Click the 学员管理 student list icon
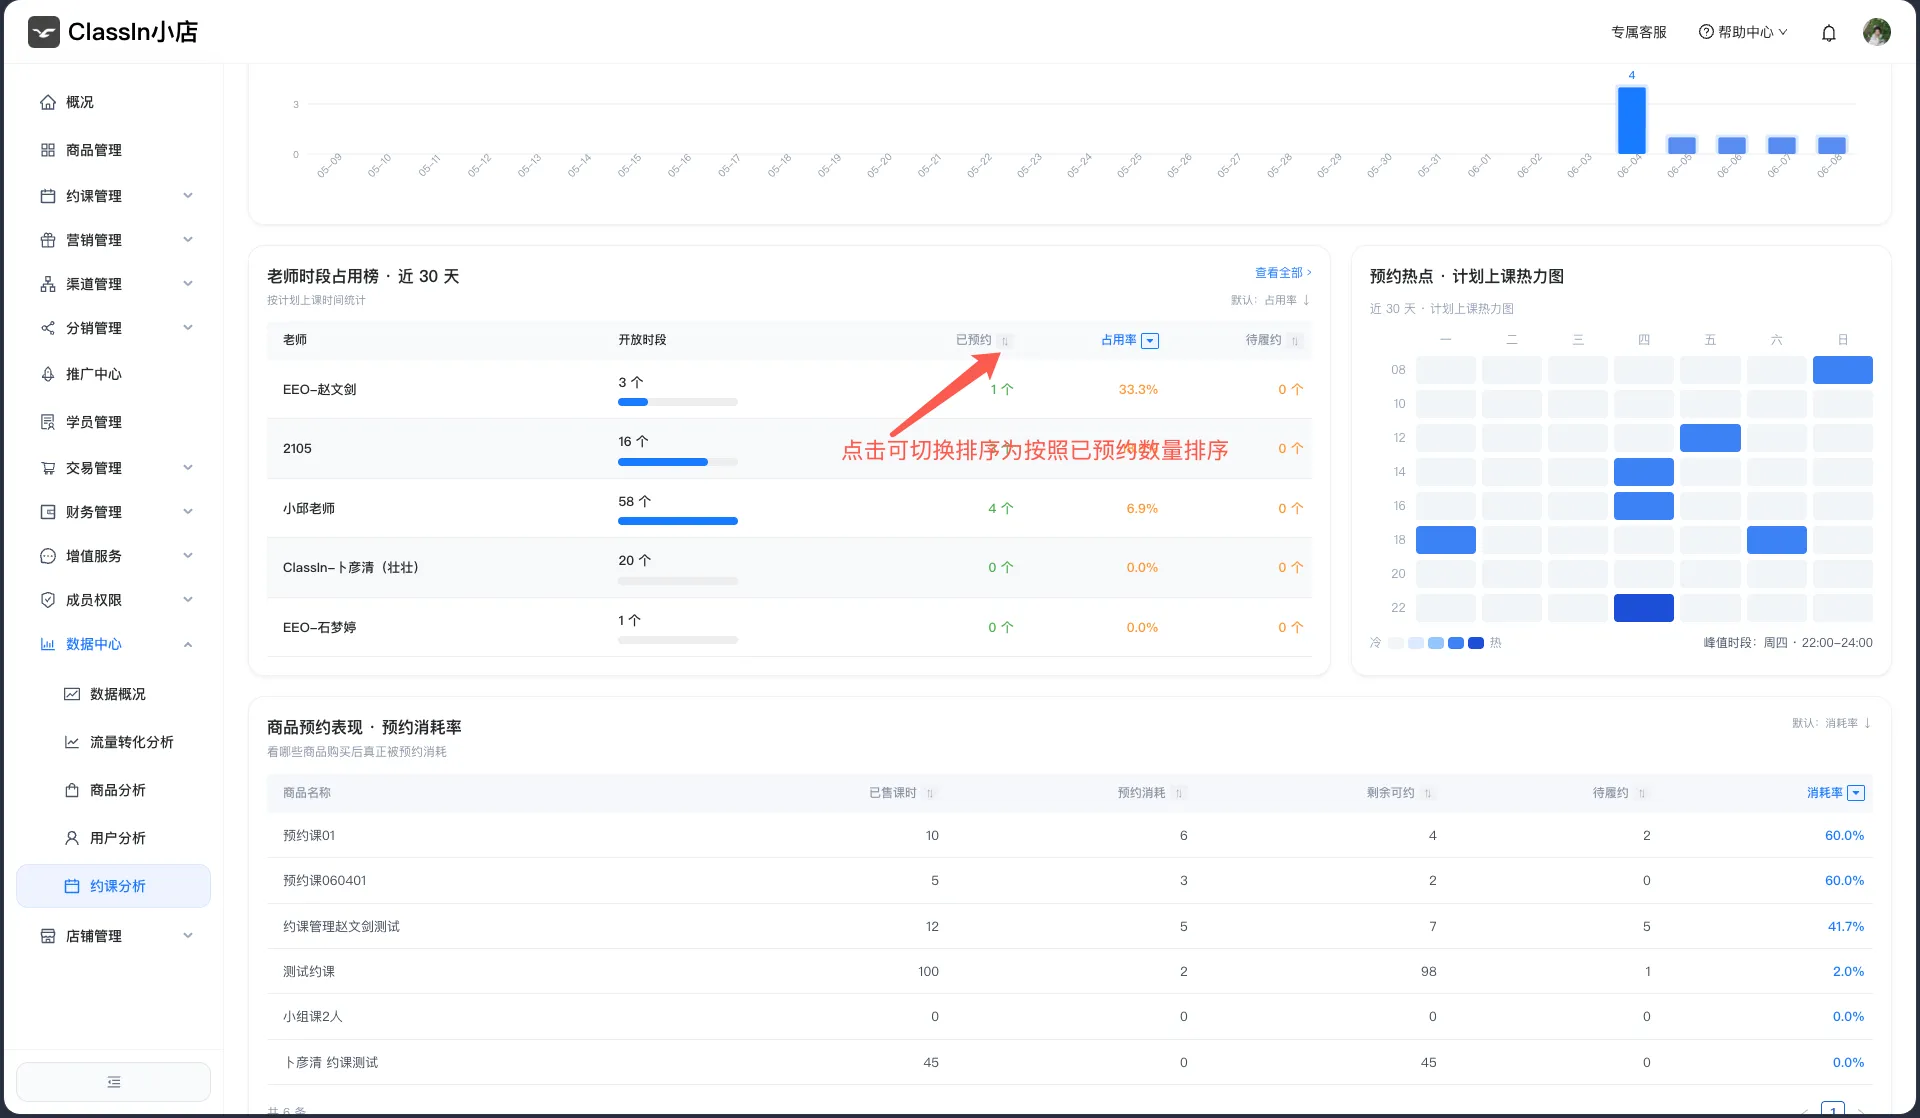Viewport: 1920px width, 1118px height. 47,422
